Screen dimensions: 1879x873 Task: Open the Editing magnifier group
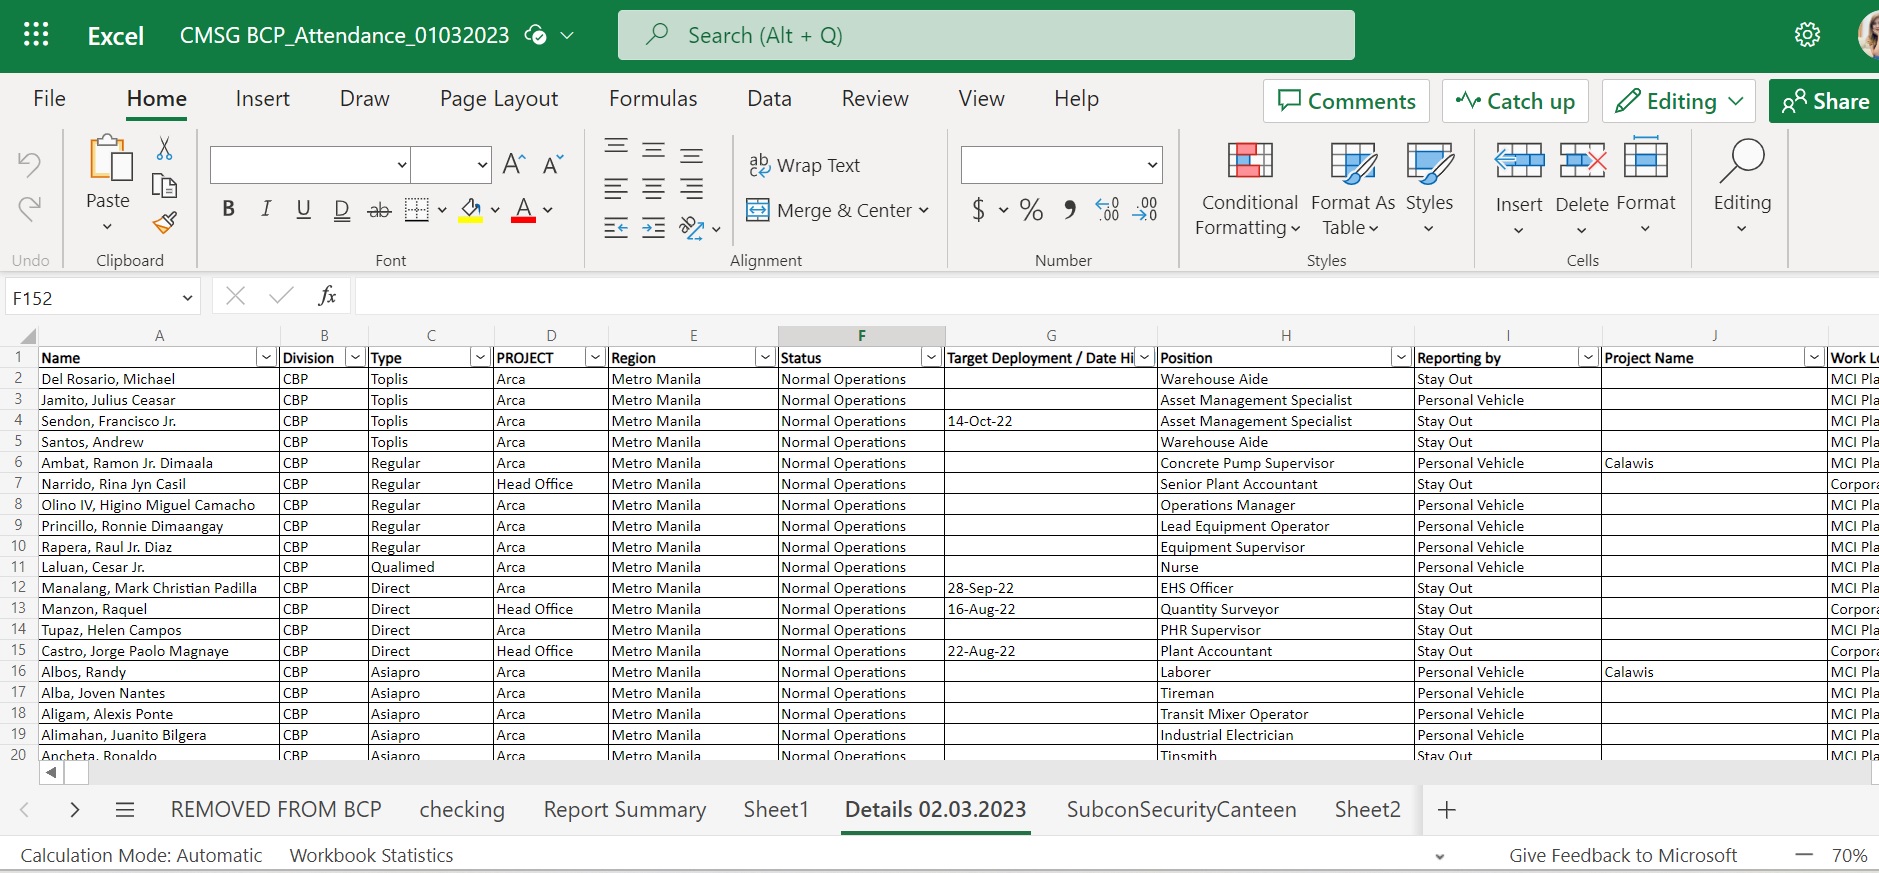1742,186
